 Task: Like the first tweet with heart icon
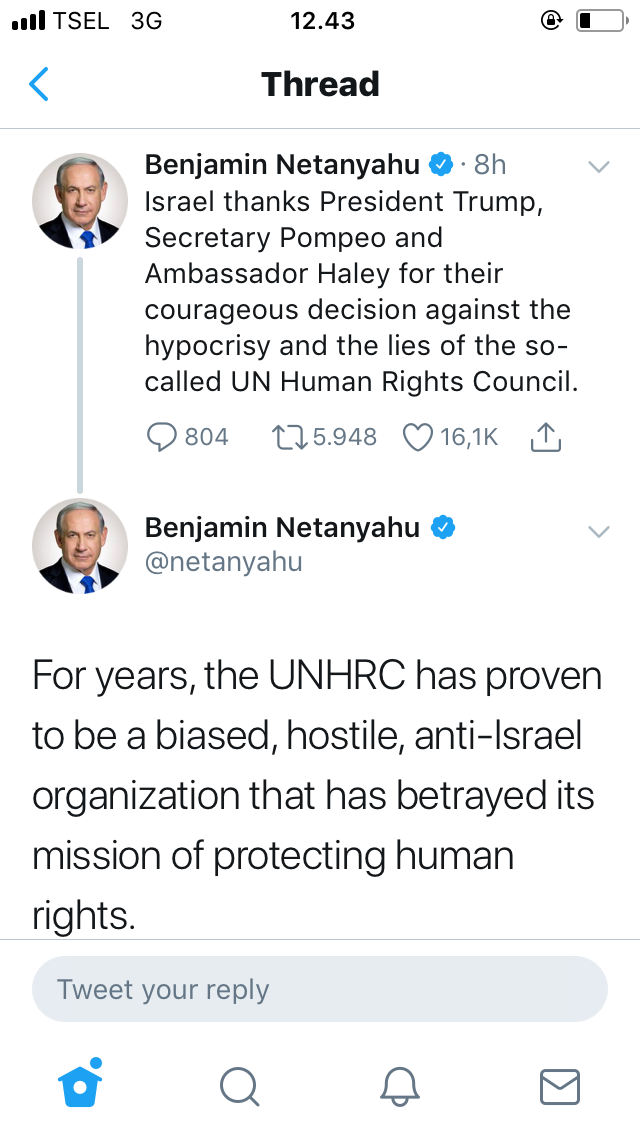point(417,437)
